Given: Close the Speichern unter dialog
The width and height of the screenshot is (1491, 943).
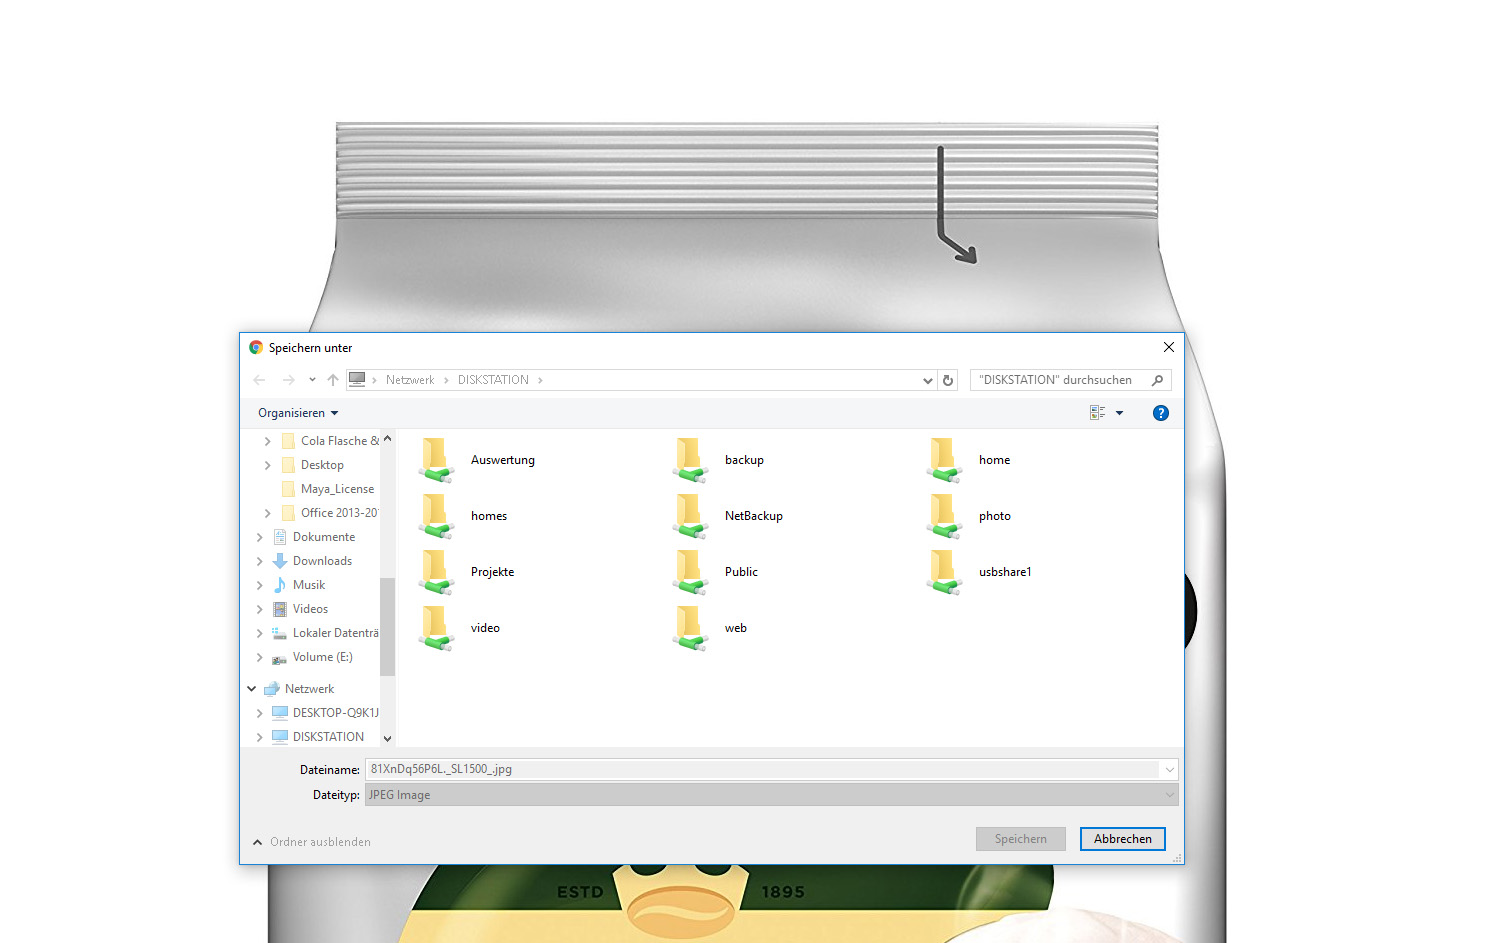Looking at the screenshot, I should [x=1169, y=347].
